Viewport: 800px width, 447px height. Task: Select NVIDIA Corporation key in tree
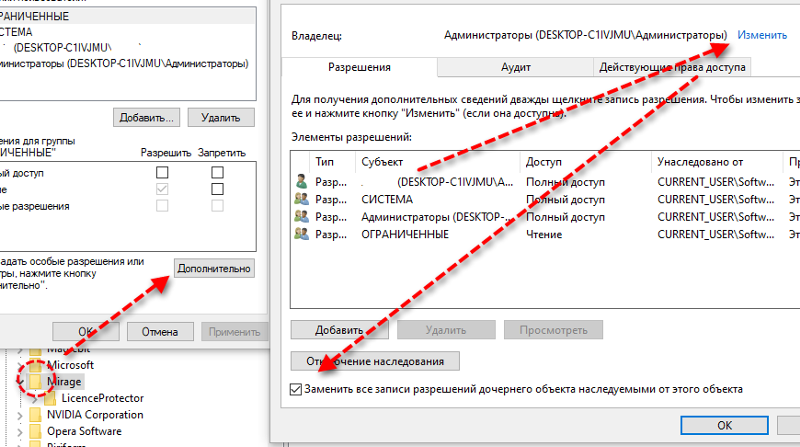pyautogui.click(x=95, y=415)
